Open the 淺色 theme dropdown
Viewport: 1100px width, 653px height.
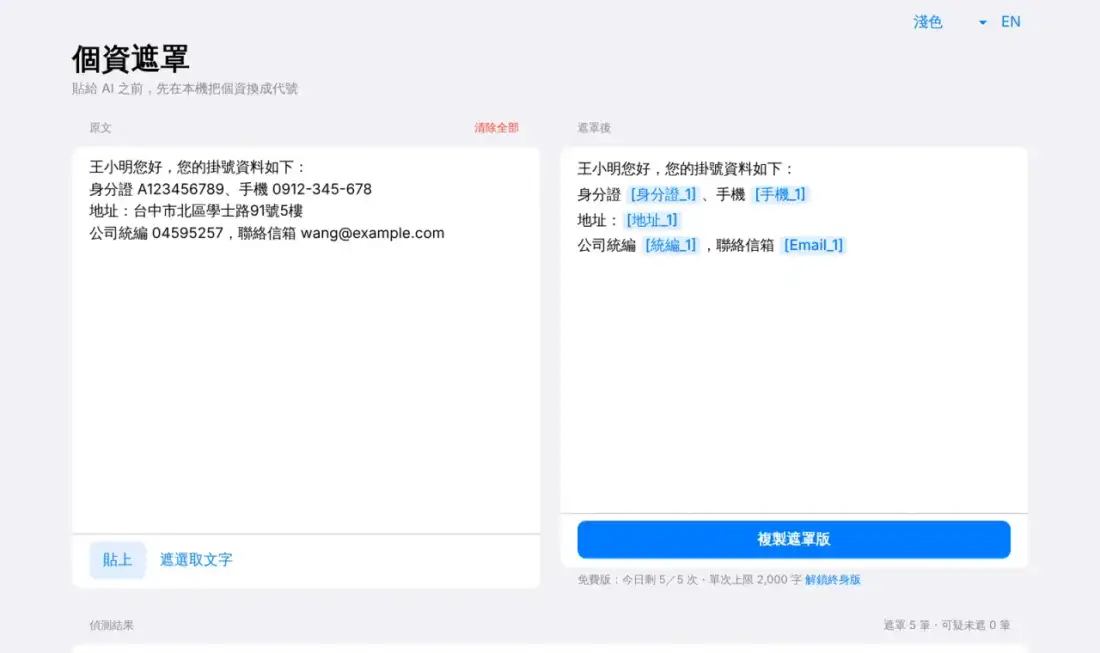[949, 22]
